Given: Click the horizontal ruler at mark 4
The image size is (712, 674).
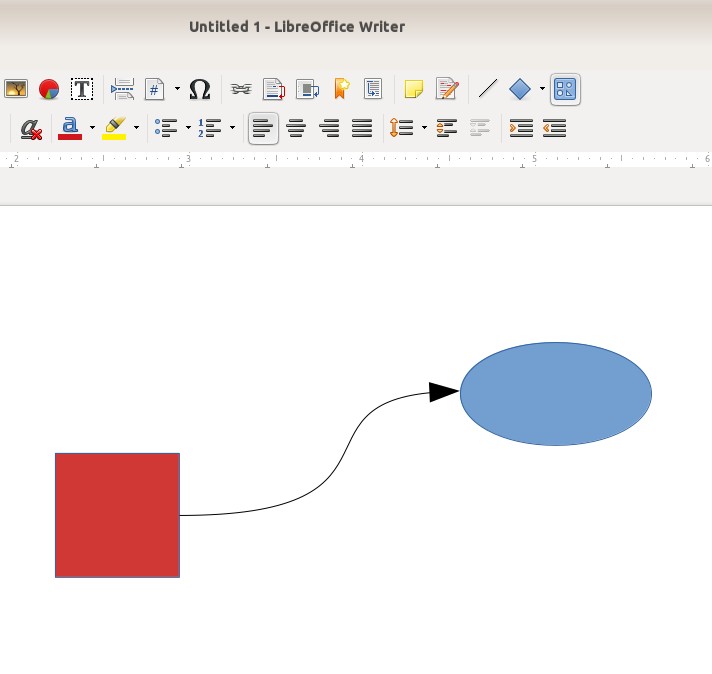Looking at the screenshot, I should tap(361, 159).
